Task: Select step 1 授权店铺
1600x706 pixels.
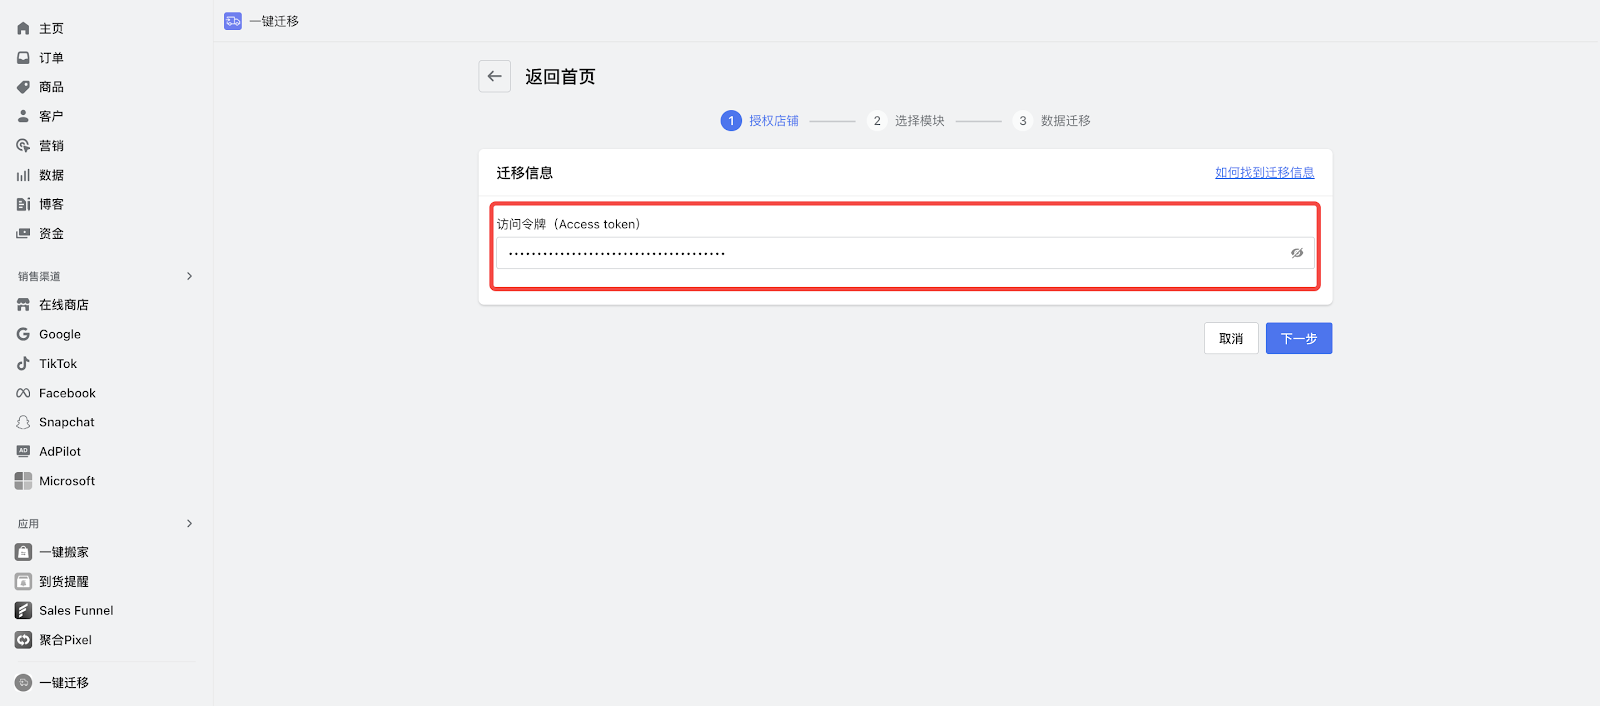Action: point(760,121)
